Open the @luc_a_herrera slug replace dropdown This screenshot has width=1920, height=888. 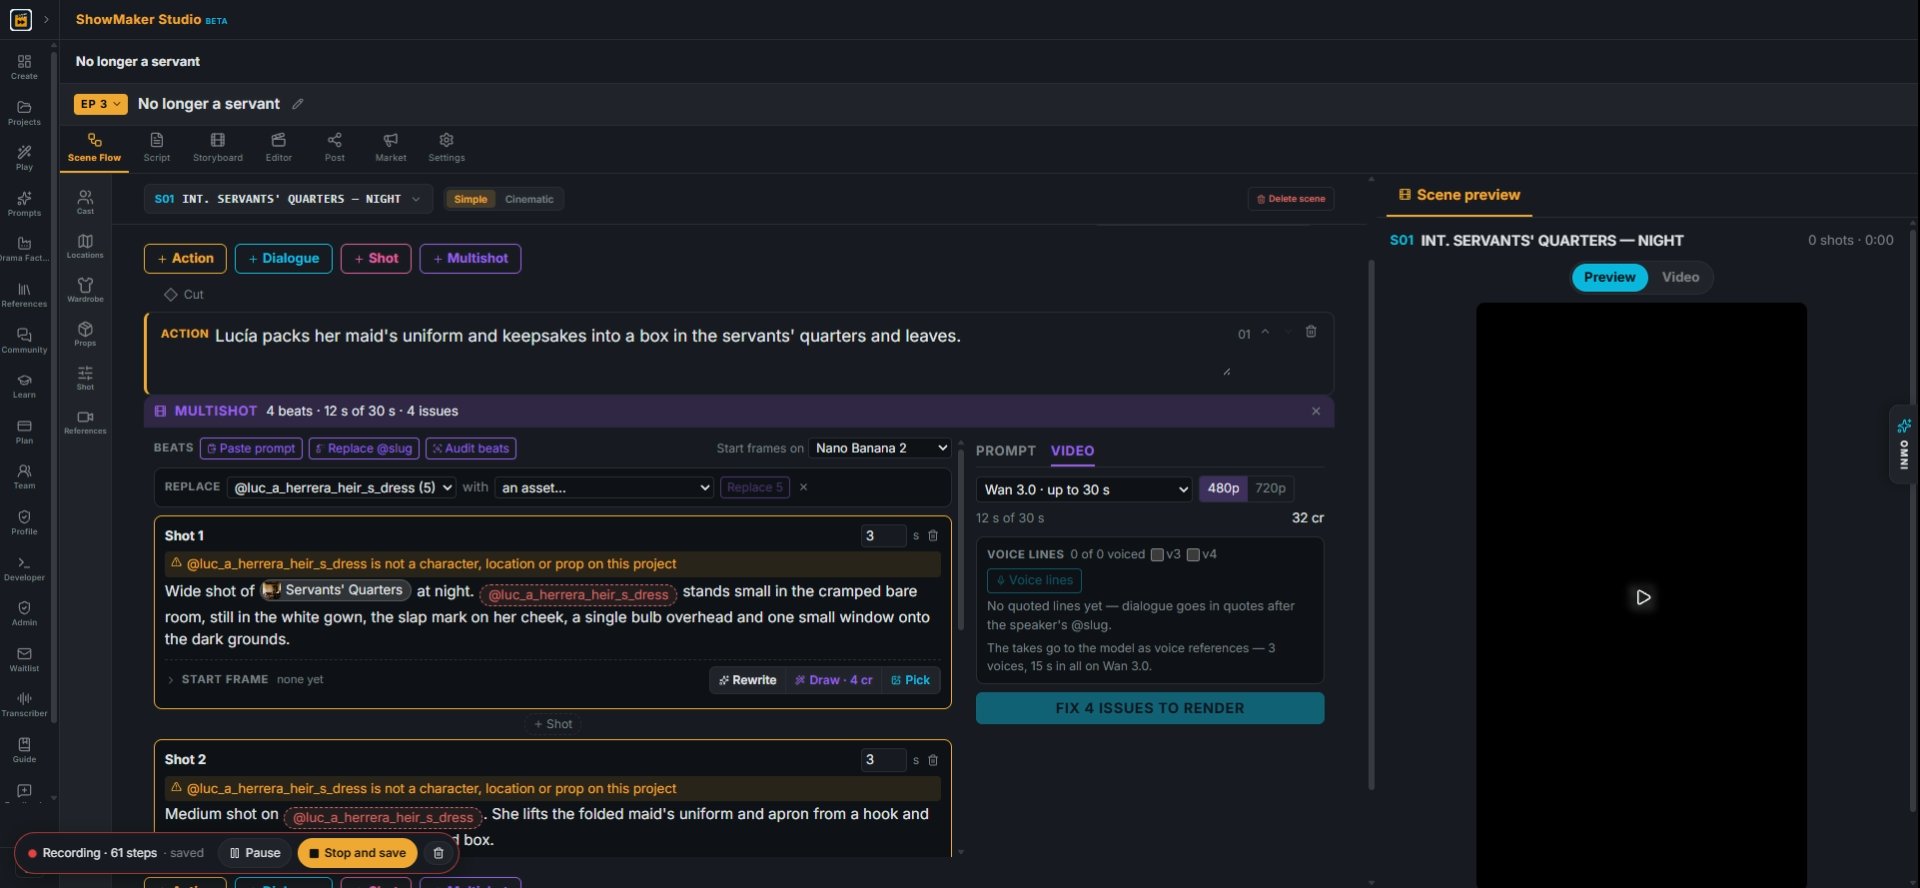(x=341, y=487)
